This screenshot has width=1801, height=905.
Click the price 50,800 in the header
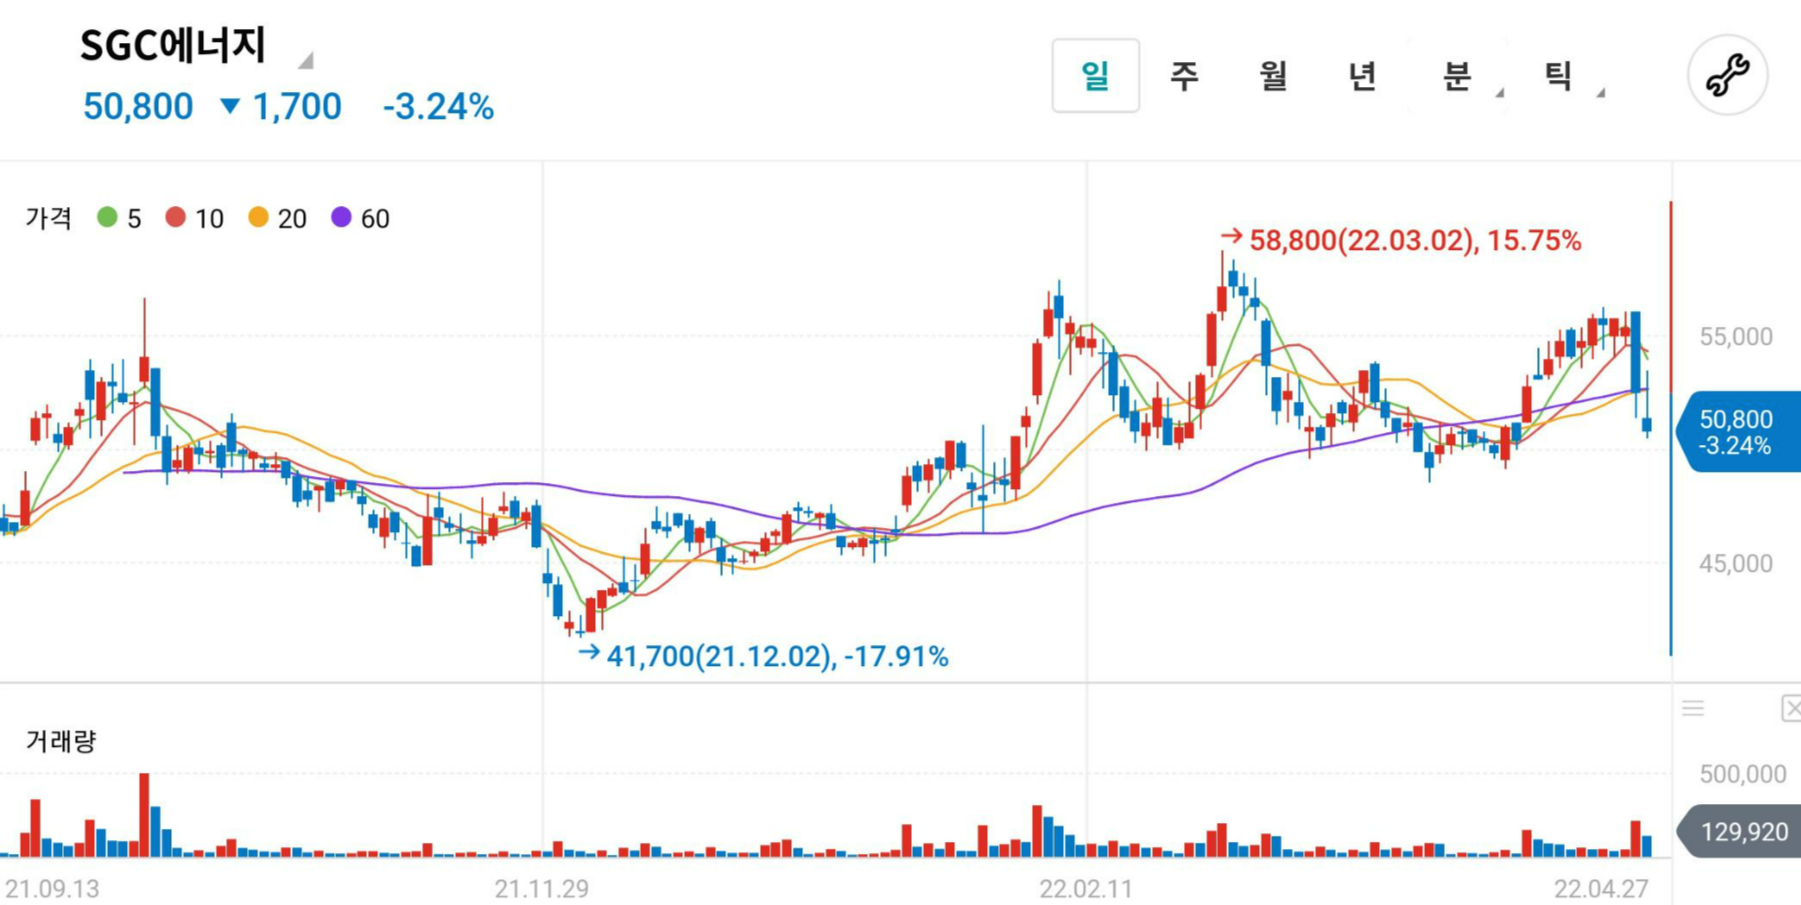[x=138, y=106]
